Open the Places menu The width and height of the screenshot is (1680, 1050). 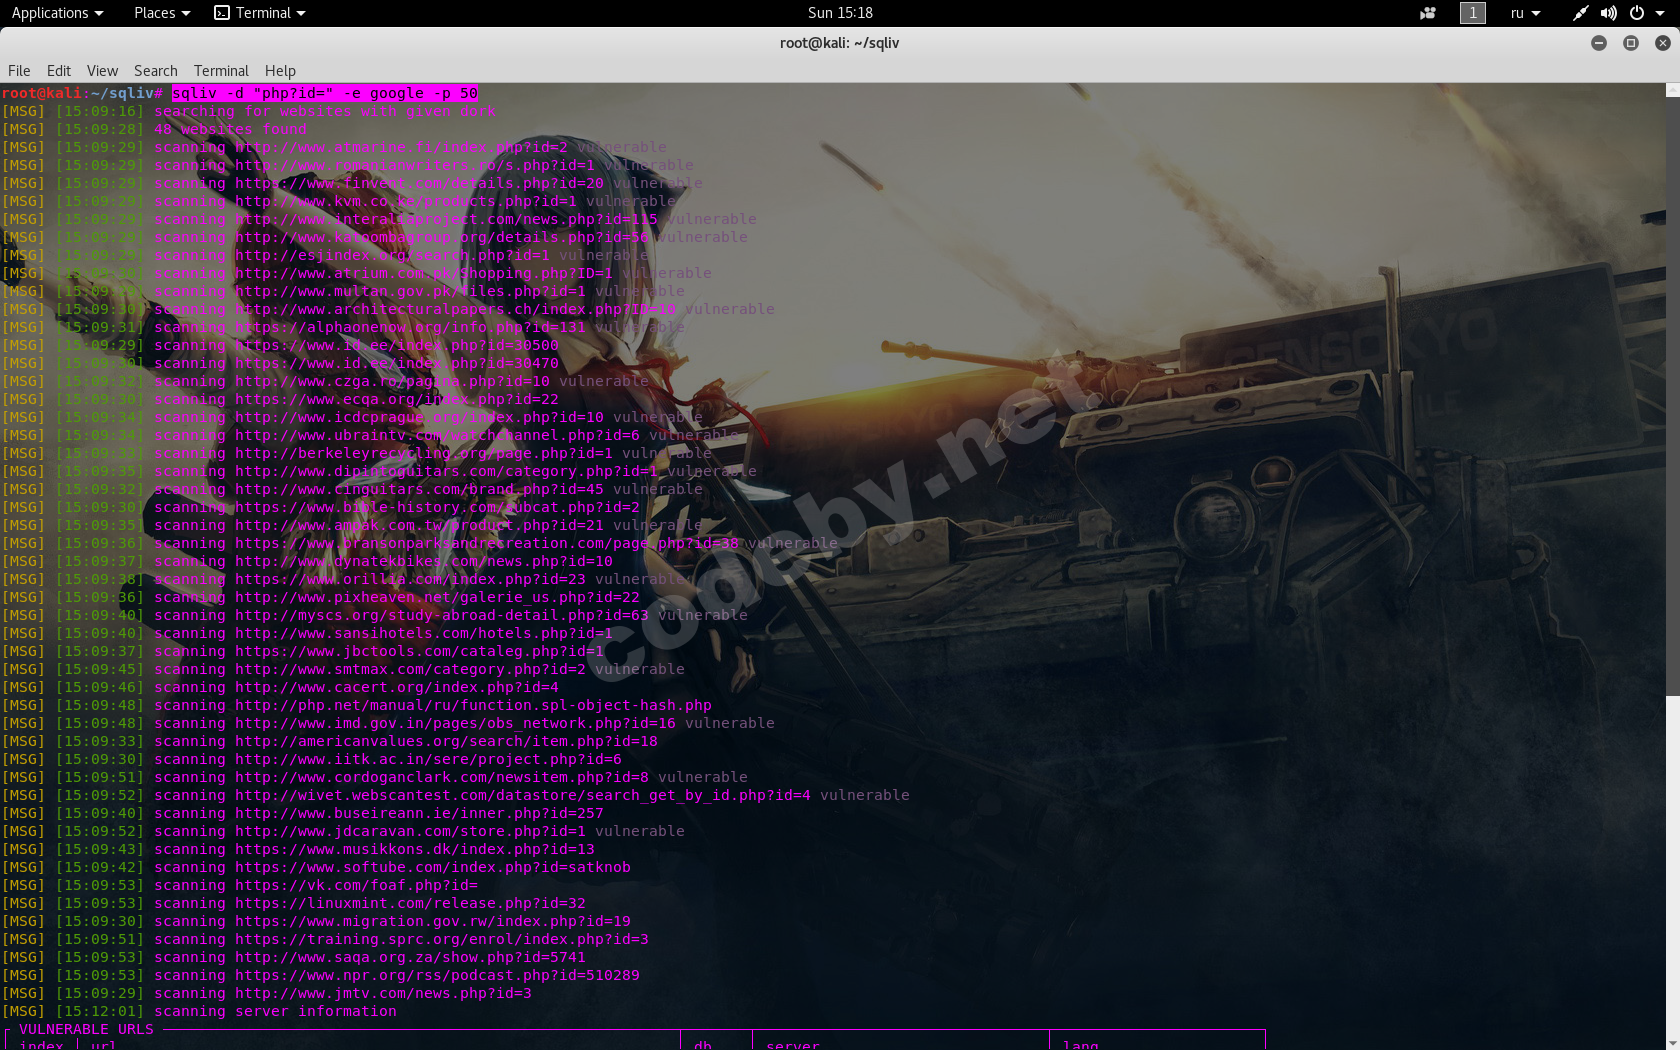click(x=162, y=13)
